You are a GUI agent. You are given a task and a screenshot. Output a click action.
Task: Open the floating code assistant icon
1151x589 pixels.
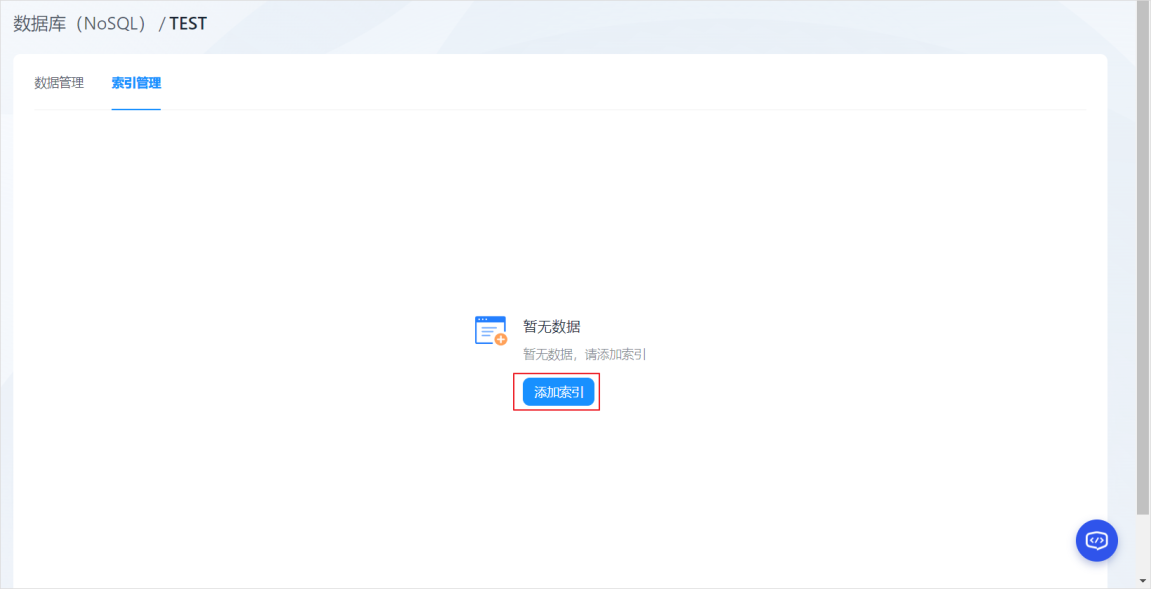pos(1097,541)
